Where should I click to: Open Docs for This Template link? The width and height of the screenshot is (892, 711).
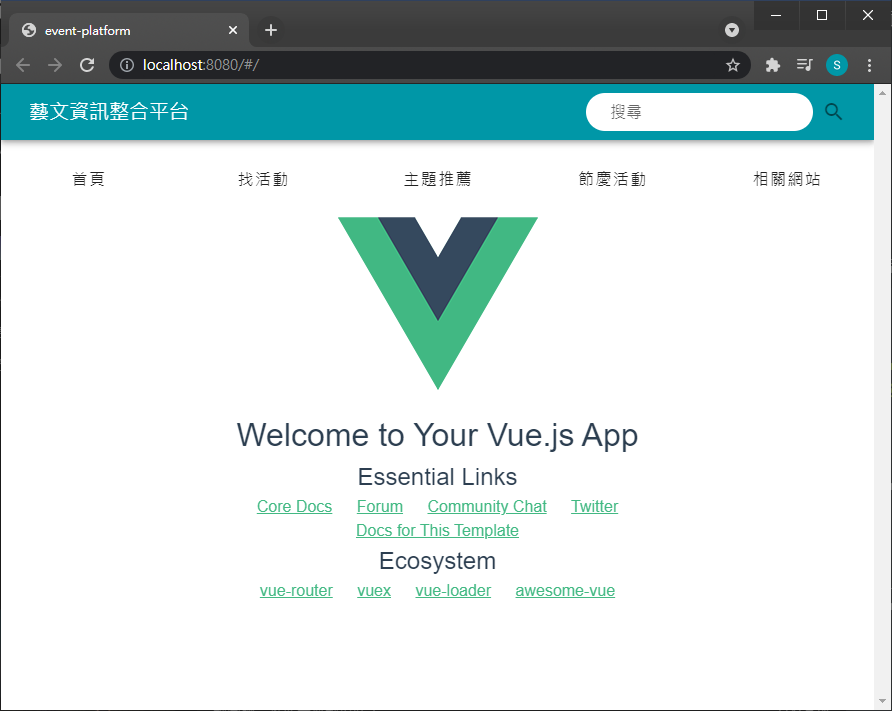coord(437,530)
